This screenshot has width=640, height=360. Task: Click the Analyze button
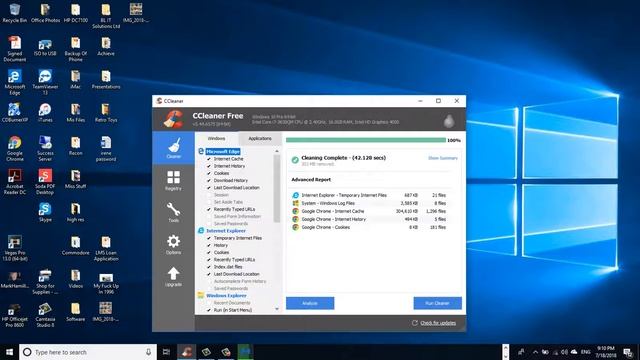pos(310,303)
